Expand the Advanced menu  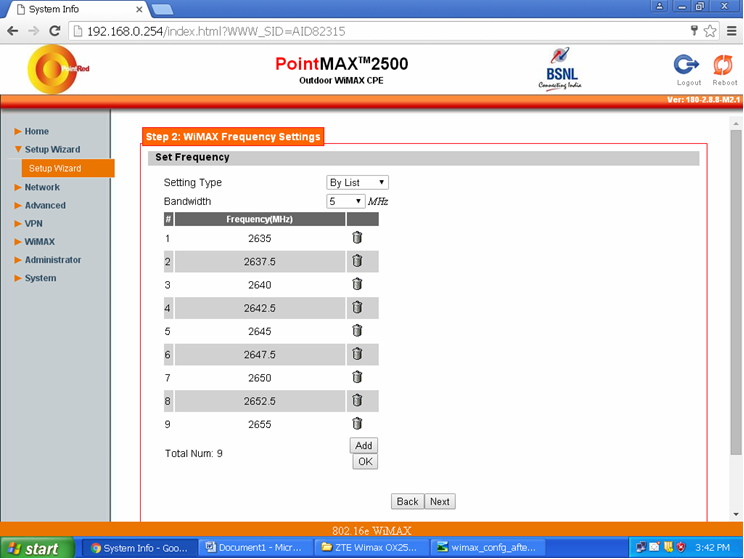click(45, 205)
